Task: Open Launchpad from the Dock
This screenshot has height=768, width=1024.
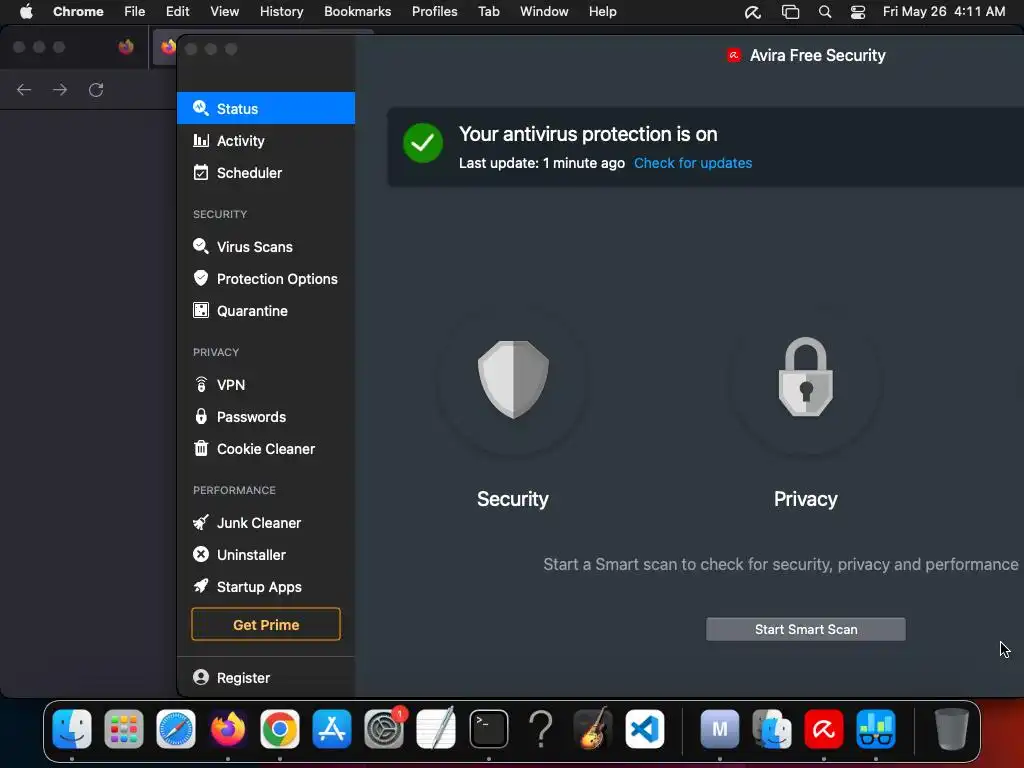Action: coord(123,728)
